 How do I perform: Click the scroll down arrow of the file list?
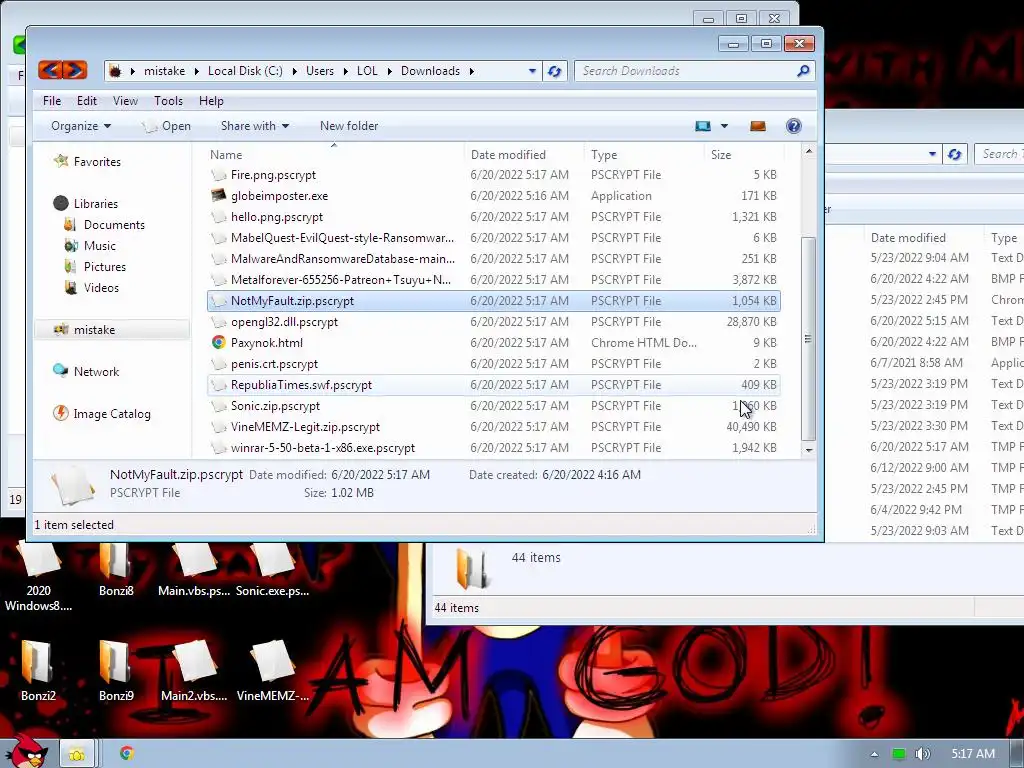tap(808, 450)
